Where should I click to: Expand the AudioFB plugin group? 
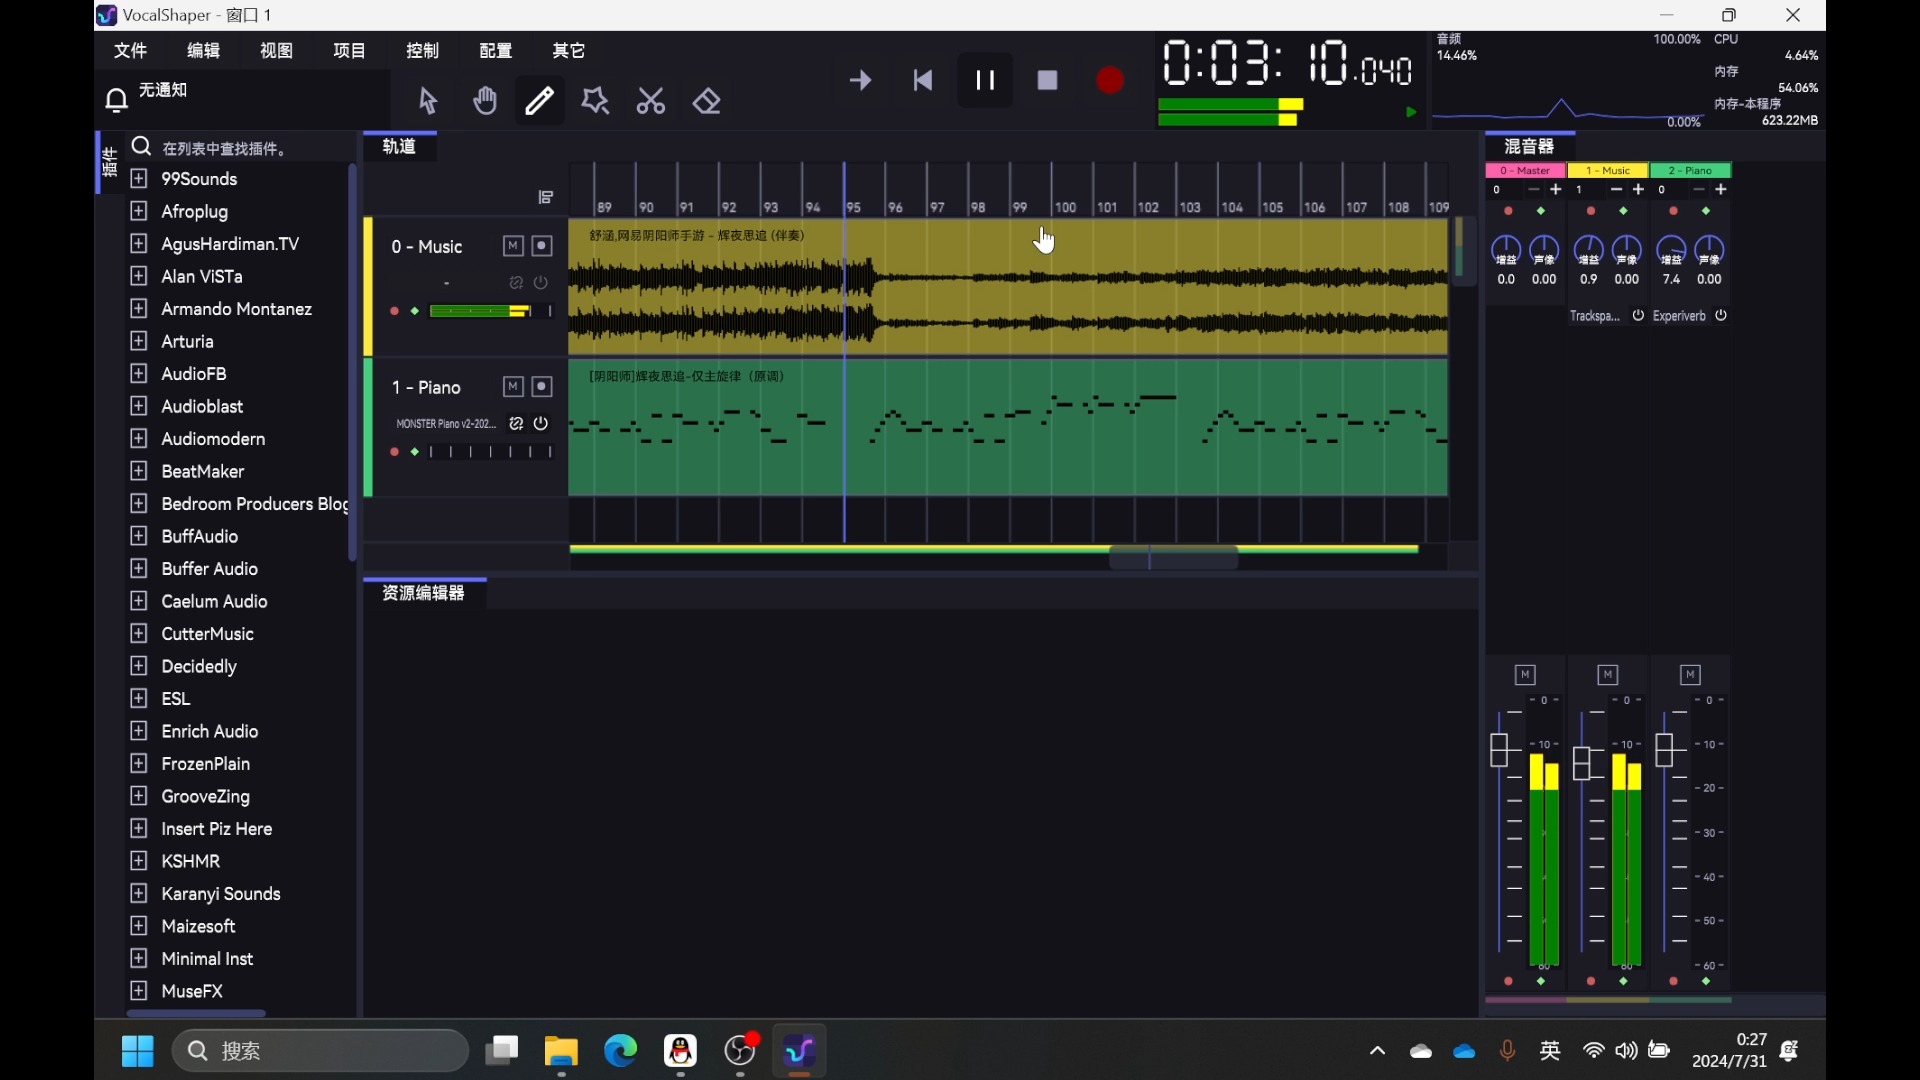pyautogui.click(x=139, y=373)
